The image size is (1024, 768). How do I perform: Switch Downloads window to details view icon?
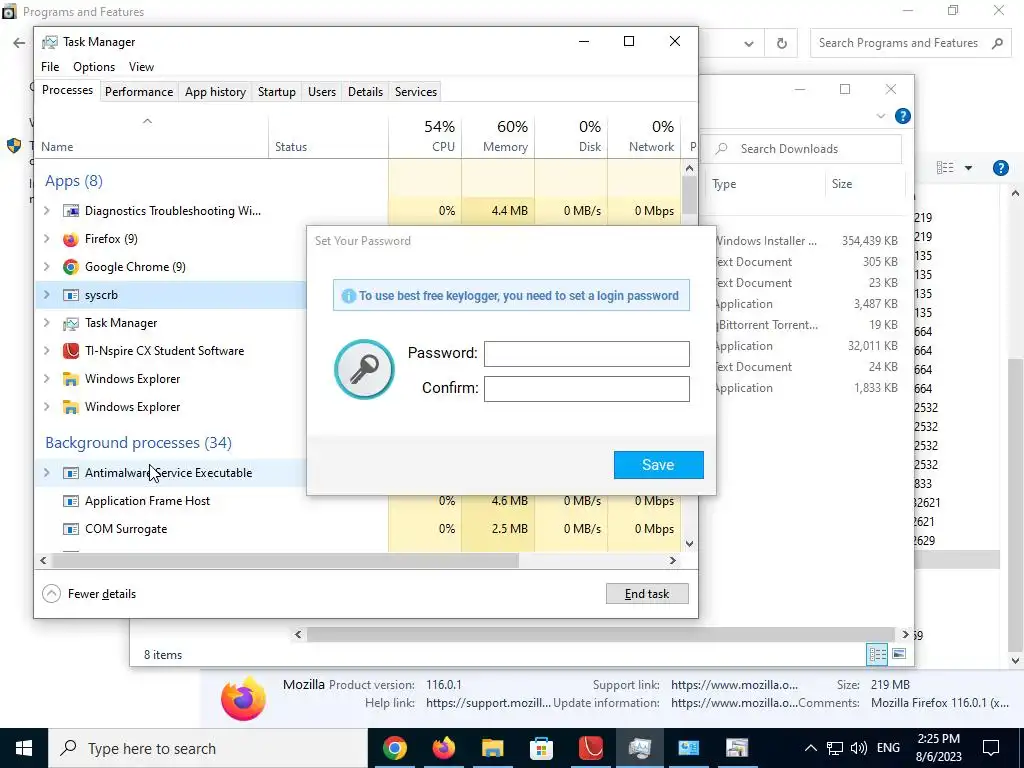click(876, 654)
